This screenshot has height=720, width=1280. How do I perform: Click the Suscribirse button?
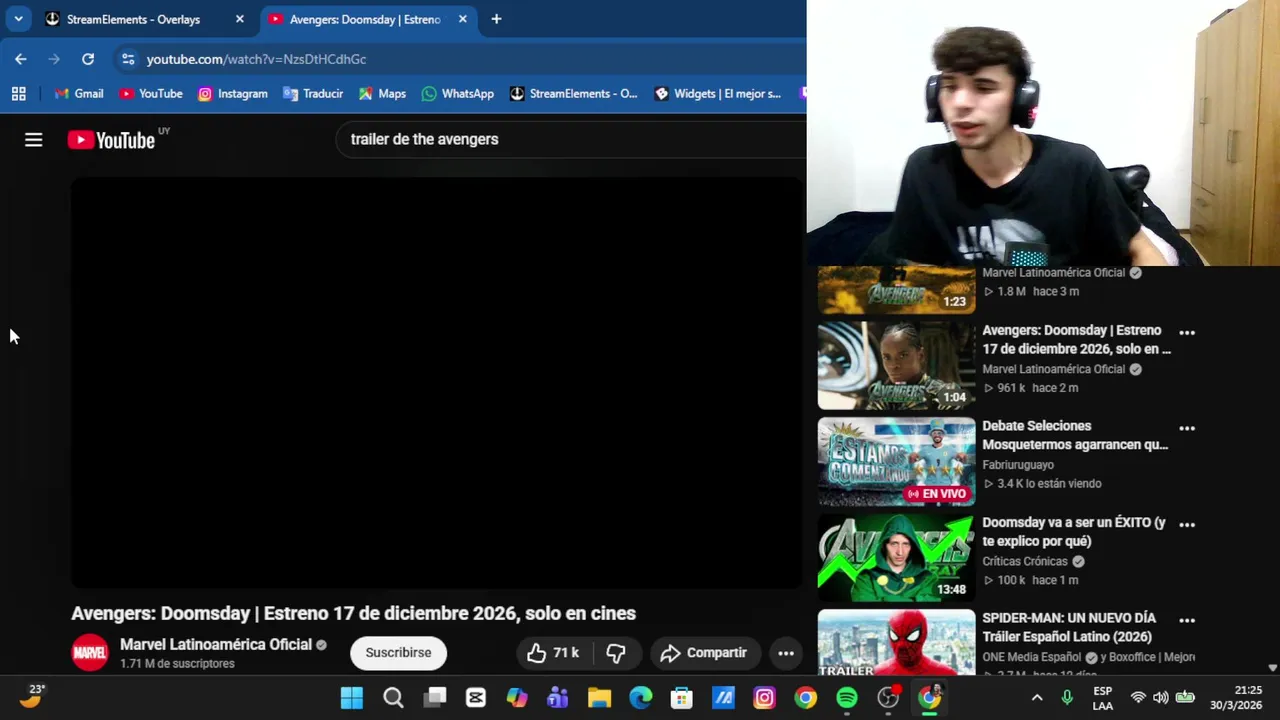(x=398, y=653)
